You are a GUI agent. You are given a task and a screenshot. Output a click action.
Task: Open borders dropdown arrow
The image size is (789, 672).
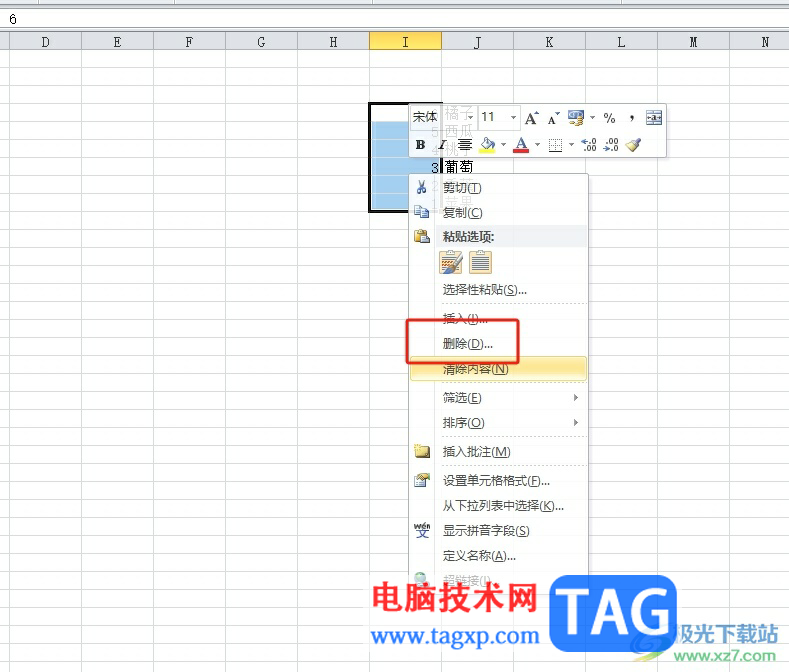click(571, 145)
